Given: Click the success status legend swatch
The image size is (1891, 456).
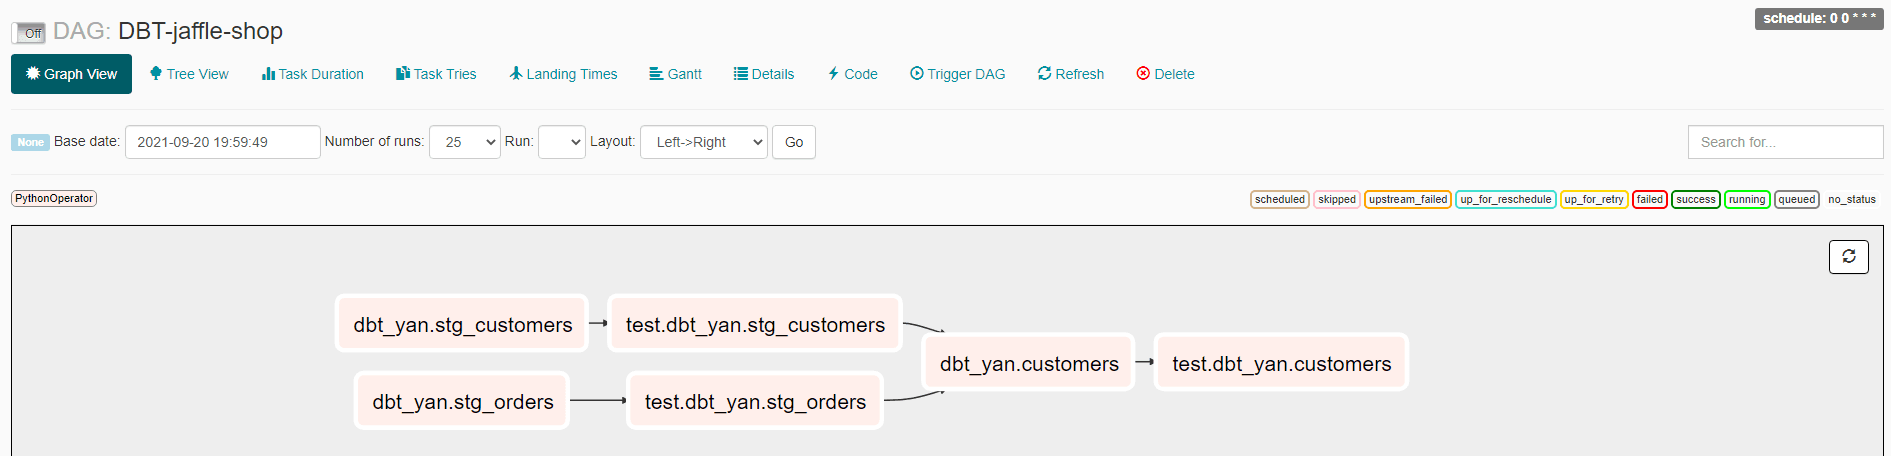Looking at the screenshot, I should coord(1695,199).
